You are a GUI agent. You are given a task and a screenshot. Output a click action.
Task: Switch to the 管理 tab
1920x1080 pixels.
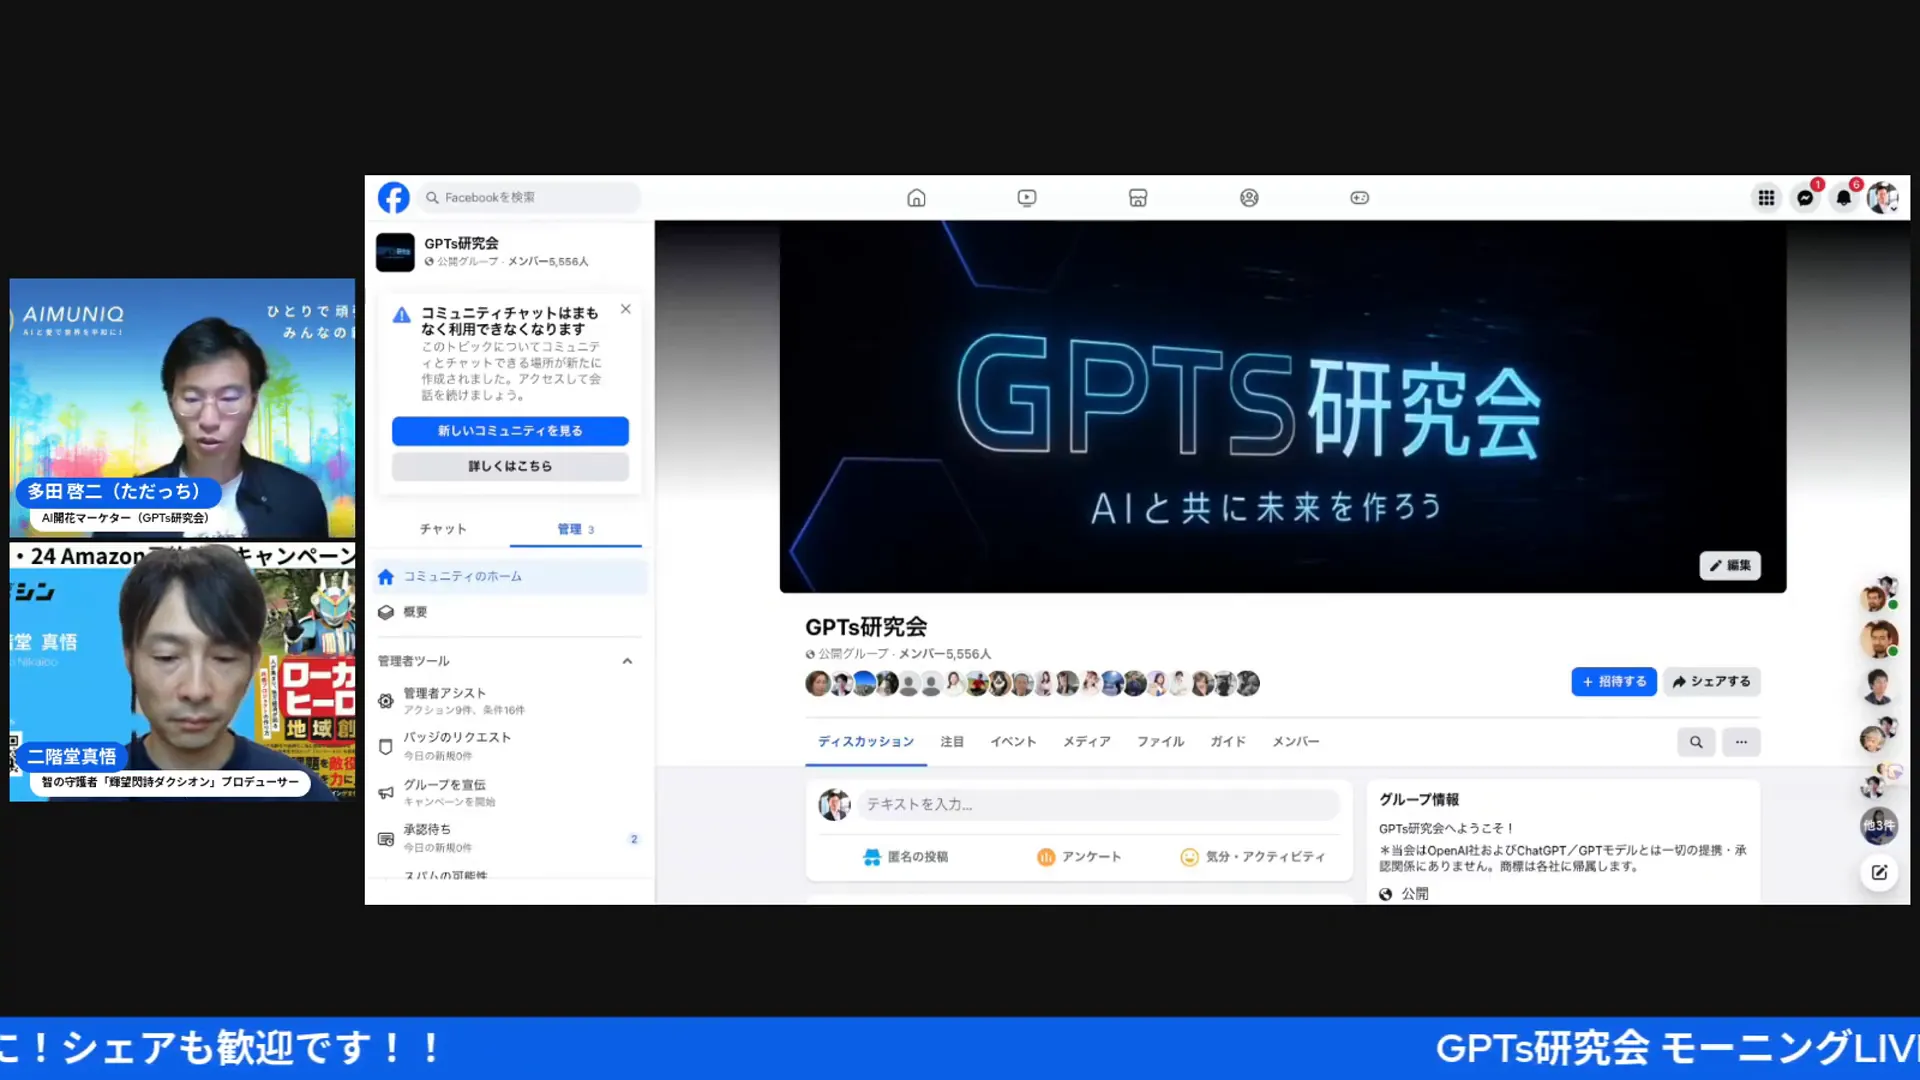tap(576, 529)
